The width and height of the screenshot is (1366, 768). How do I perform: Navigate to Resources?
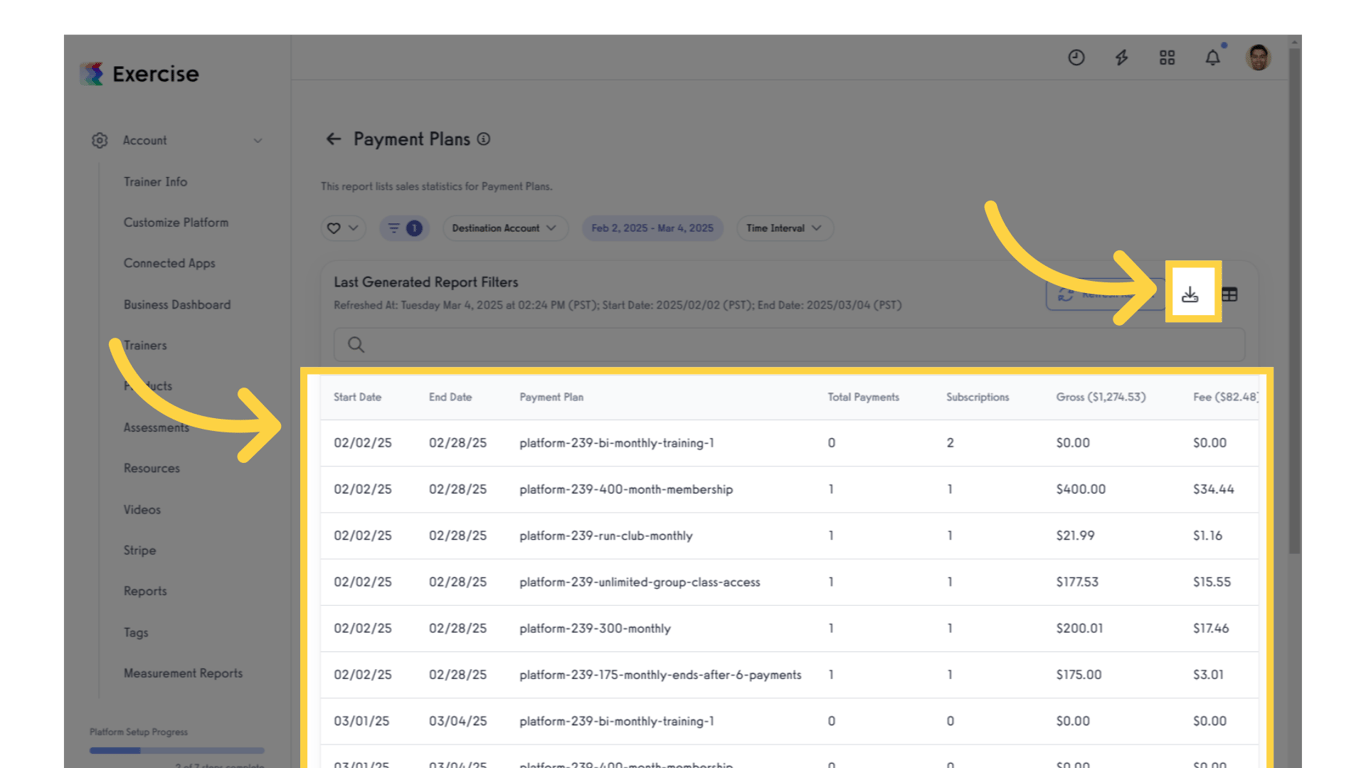pos(152,468)
